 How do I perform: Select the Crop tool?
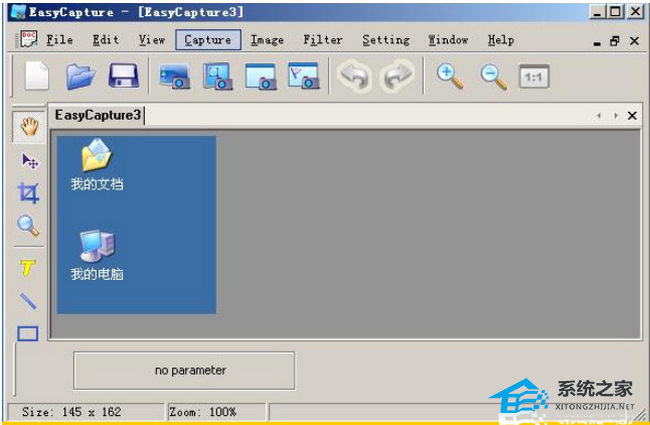point(28,193)
